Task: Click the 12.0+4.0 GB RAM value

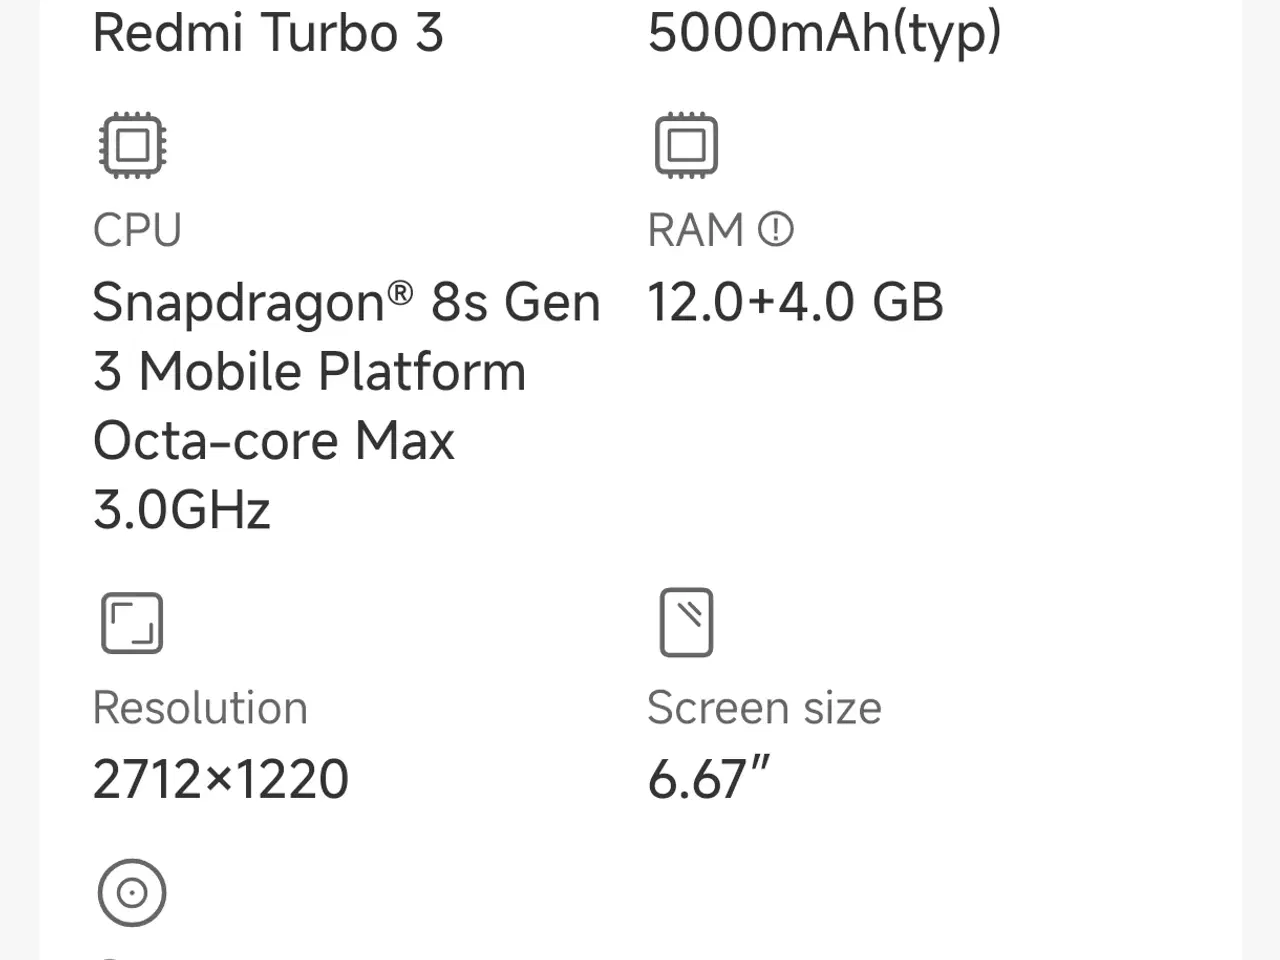Action: coord(795,301)
